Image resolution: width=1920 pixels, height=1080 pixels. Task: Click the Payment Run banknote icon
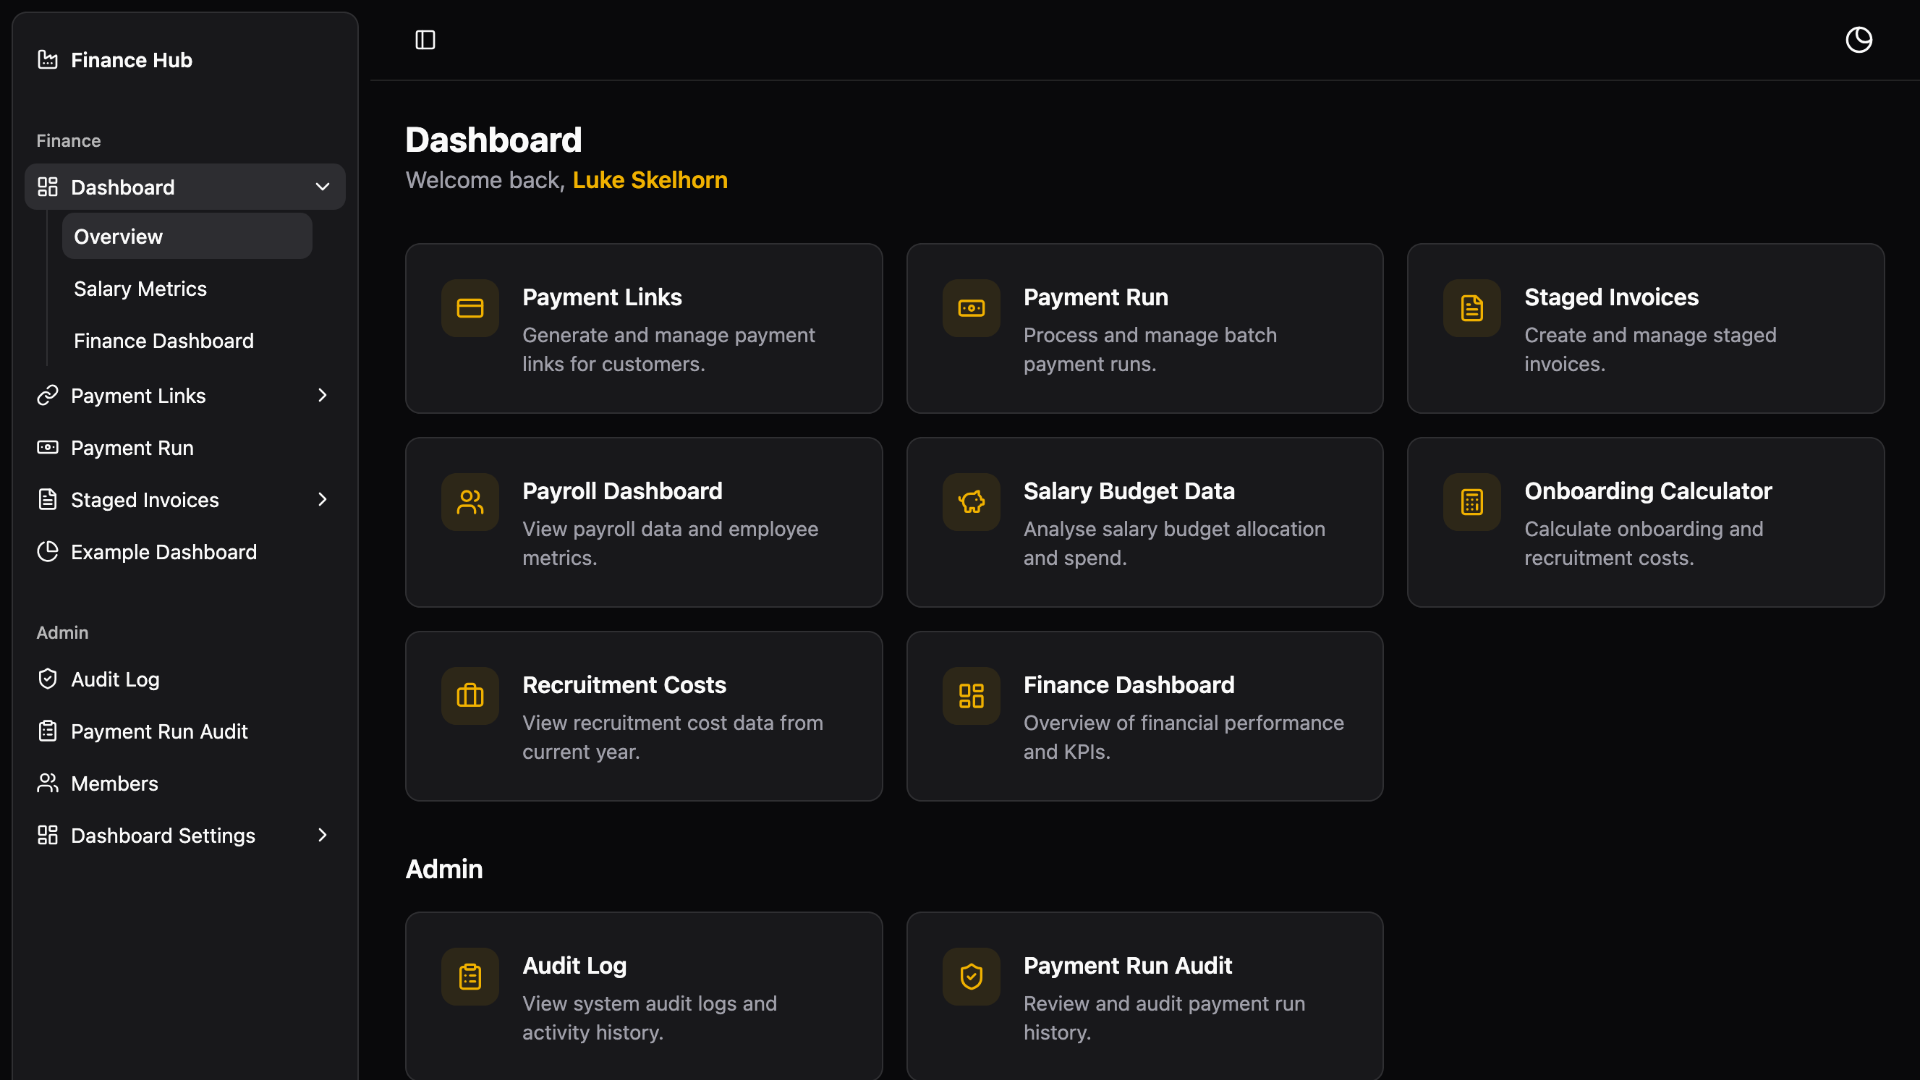click(x=970, y=308)
